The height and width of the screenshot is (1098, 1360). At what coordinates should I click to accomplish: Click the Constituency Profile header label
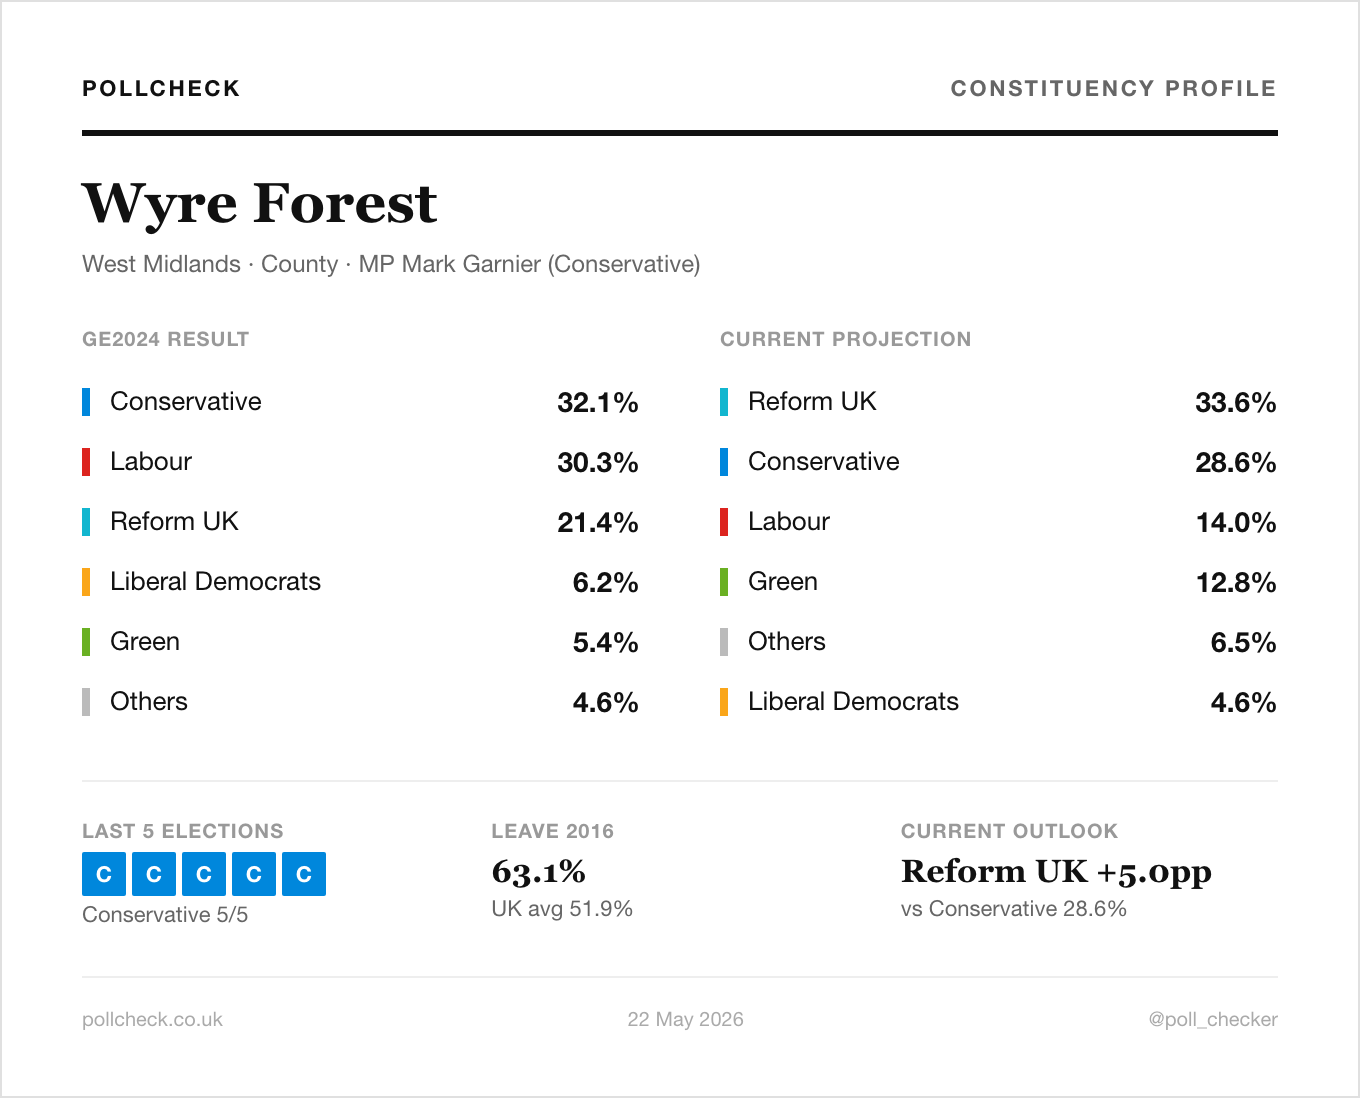click(1113, 88)
